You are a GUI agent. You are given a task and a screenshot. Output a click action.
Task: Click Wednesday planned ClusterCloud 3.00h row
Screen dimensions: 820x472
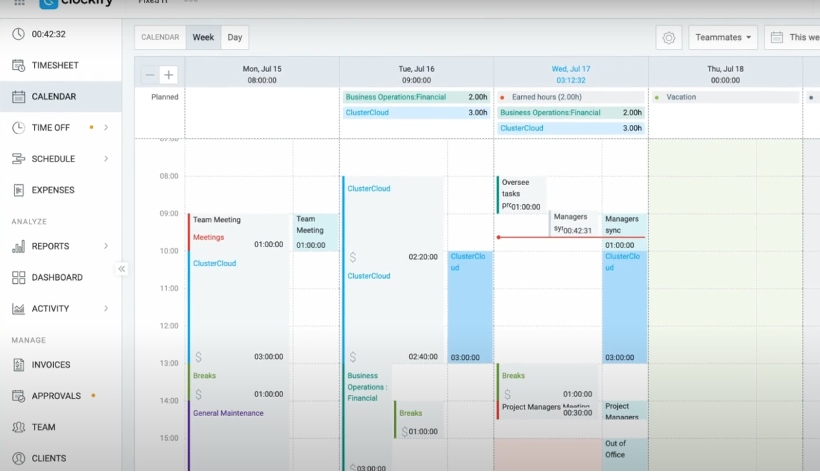coord(571,128)
